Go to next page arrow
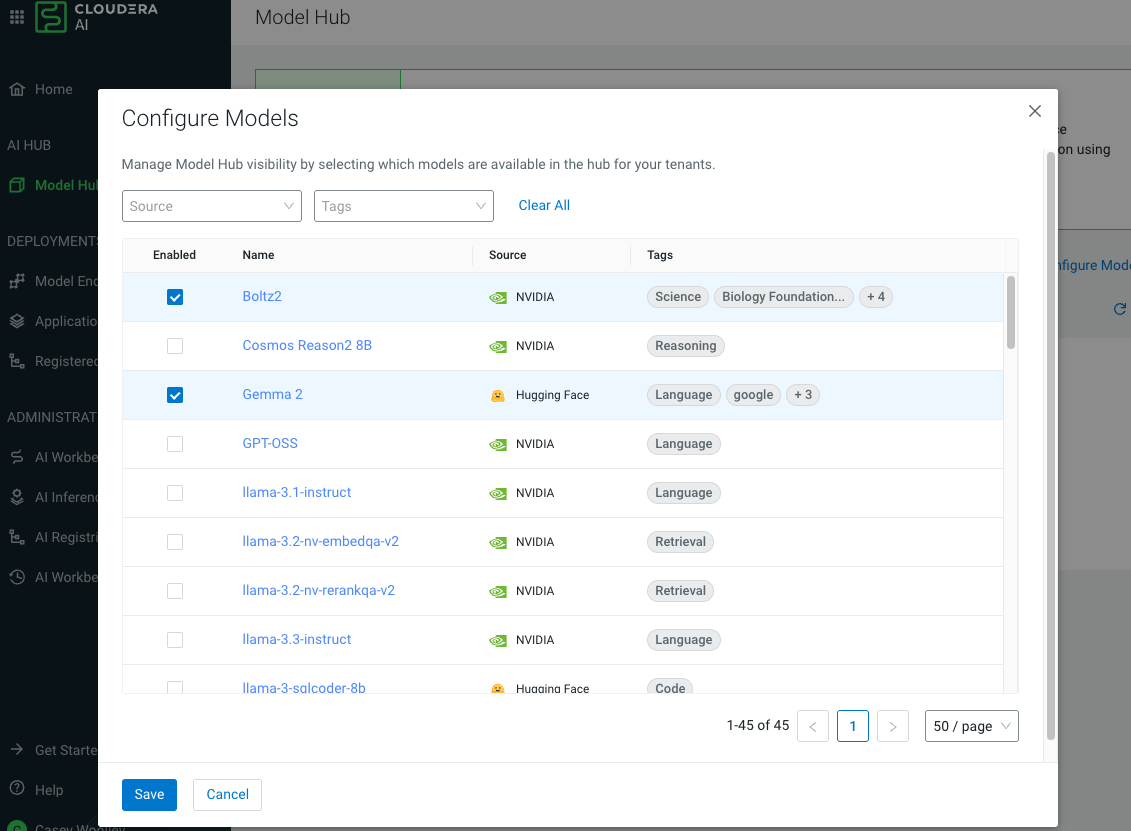The width and height of the screenshot is (1131, 831). tap(893, 726)
